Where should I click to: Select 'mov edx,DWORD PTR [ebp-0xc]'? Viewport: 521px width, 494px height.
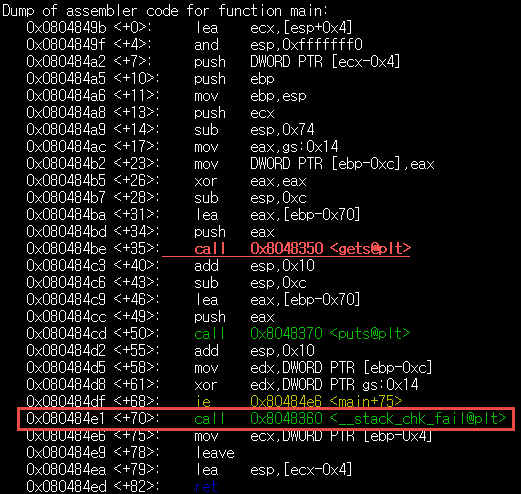[313, 368]
